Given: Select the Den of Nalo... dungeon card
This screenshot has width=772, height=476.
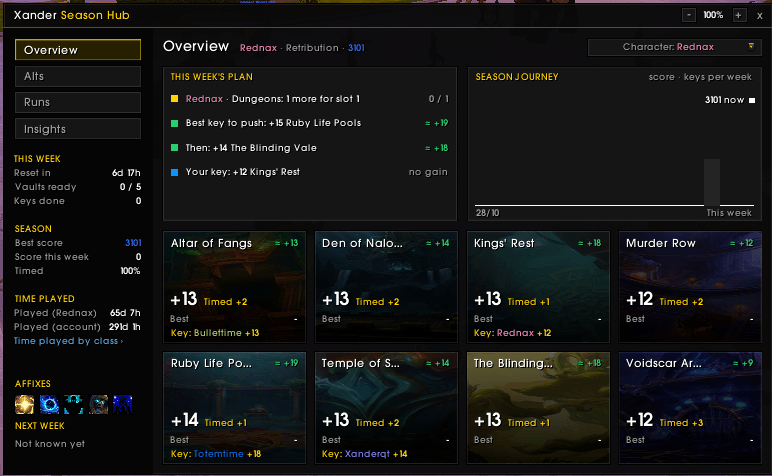Looking at the screenshot, I should point(386,287).
